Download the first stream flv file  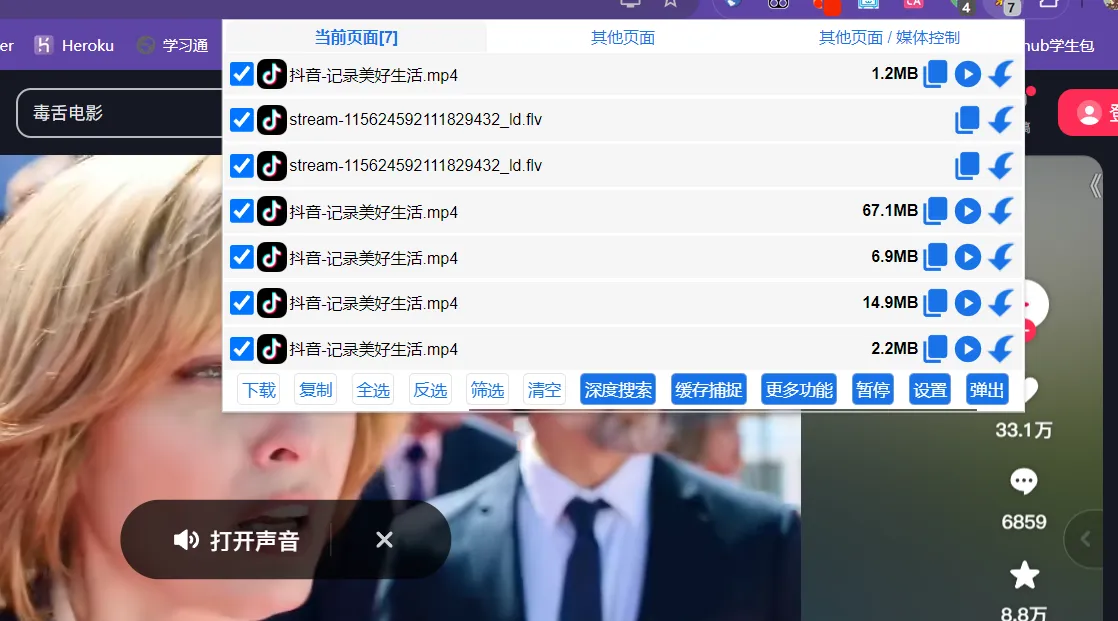[x=1001, y=120]
